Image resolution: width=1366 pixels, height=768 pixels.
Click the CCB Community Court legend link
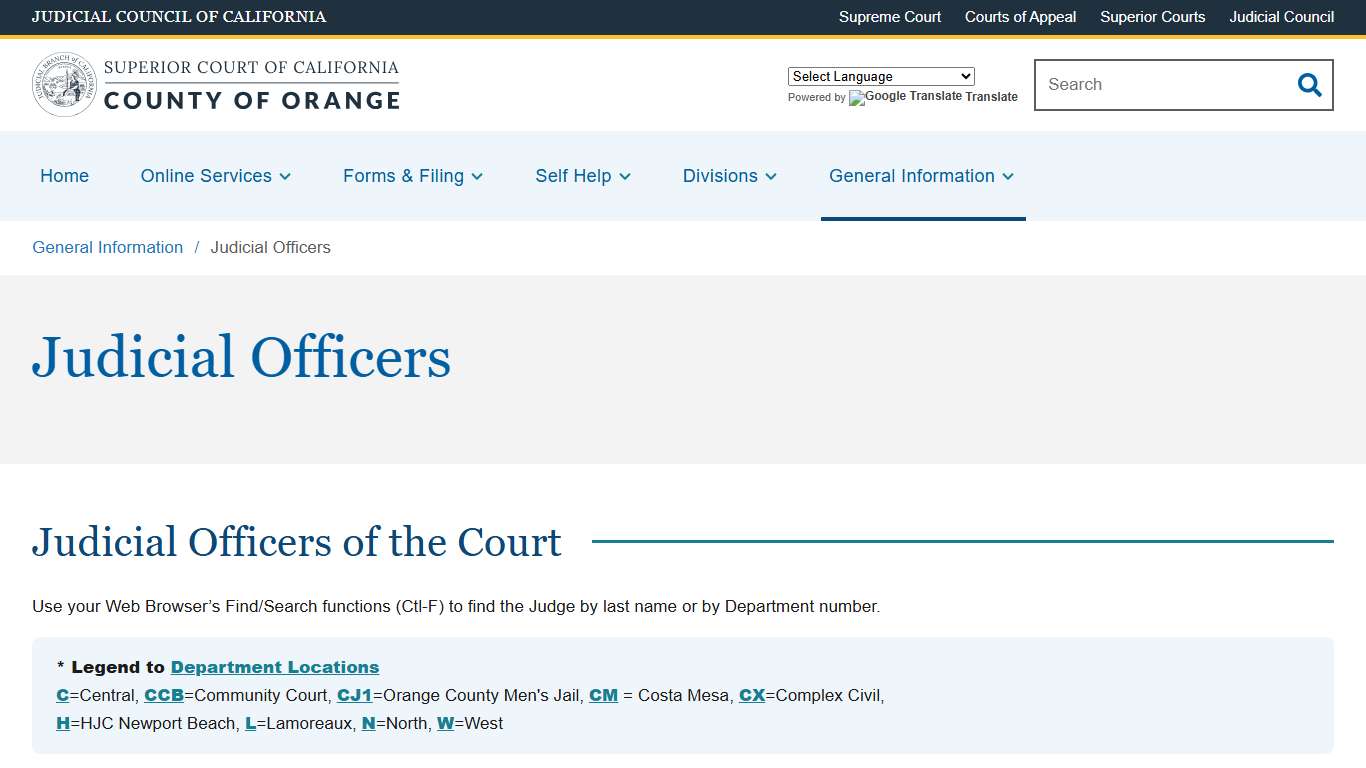164,695
